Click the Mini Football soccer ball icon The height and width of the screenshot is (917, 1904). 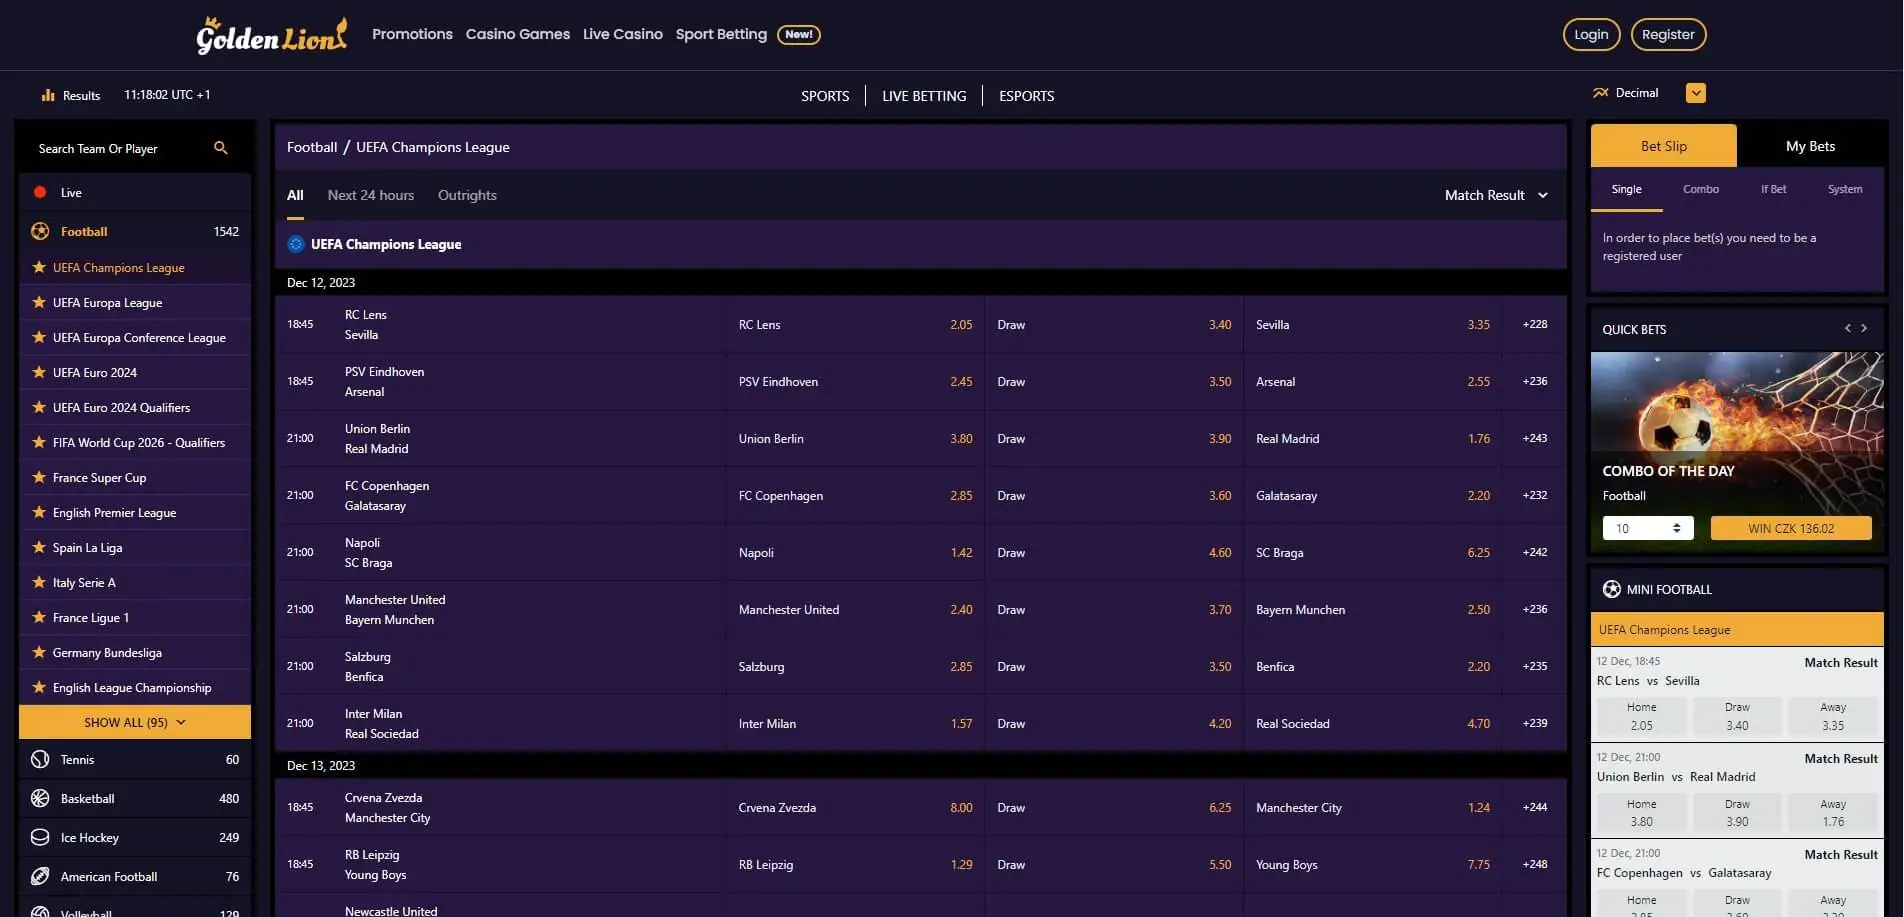point(1610,589)
